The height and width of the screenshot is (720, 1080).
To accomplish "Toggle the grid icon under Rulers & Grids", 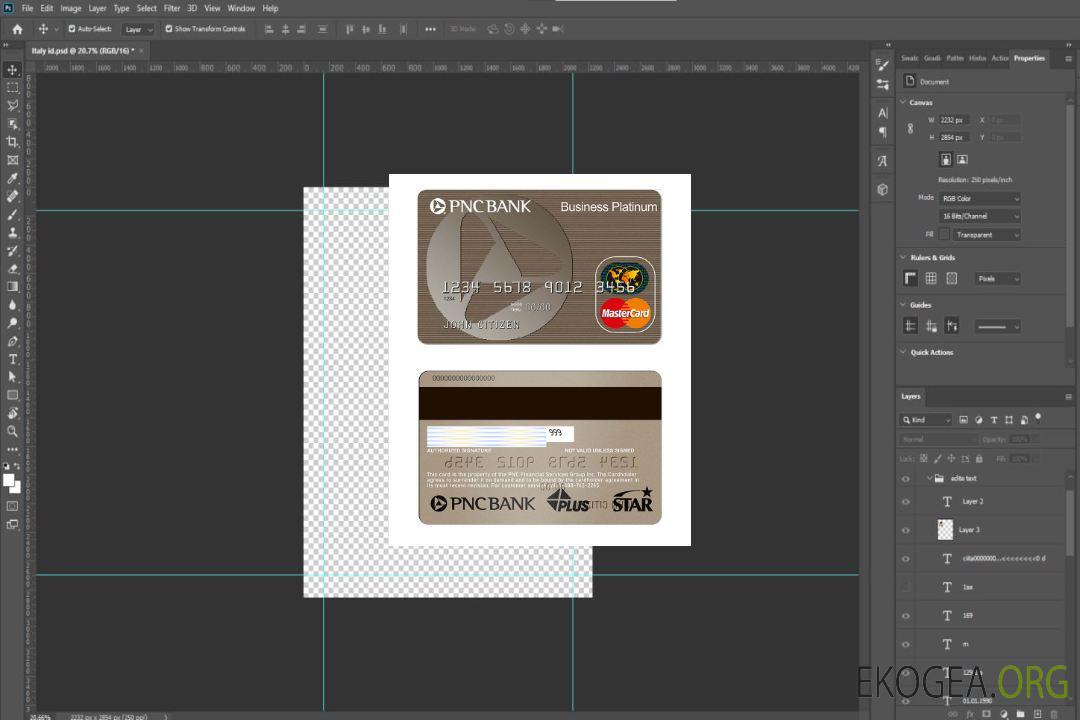I will 931,278.
